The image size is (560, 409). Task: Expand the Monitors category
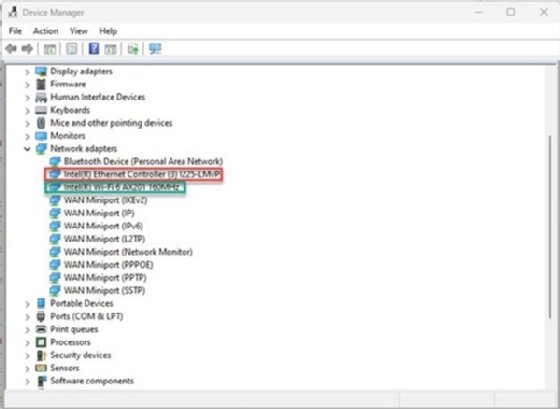click(x=28, y=136)
